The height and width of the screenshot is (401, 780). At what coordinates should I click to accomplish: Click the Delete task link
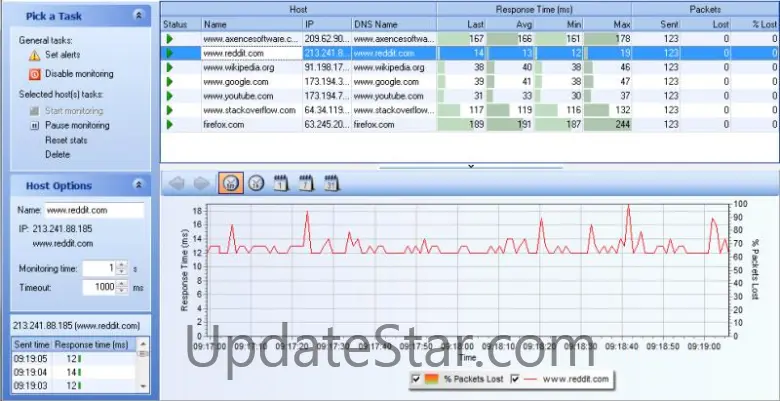pos(58,155)
